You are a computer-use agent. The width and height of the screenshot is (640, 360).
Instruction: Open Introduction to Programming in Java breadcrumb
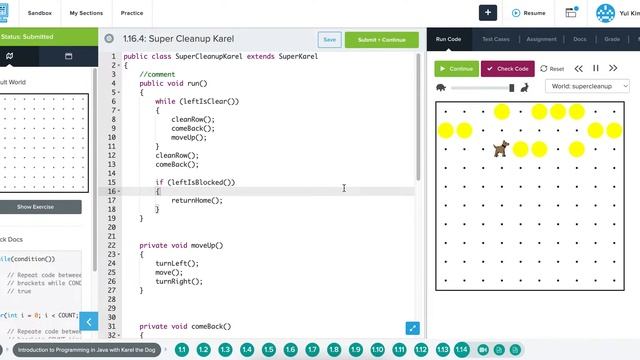(x=87, y=350)
